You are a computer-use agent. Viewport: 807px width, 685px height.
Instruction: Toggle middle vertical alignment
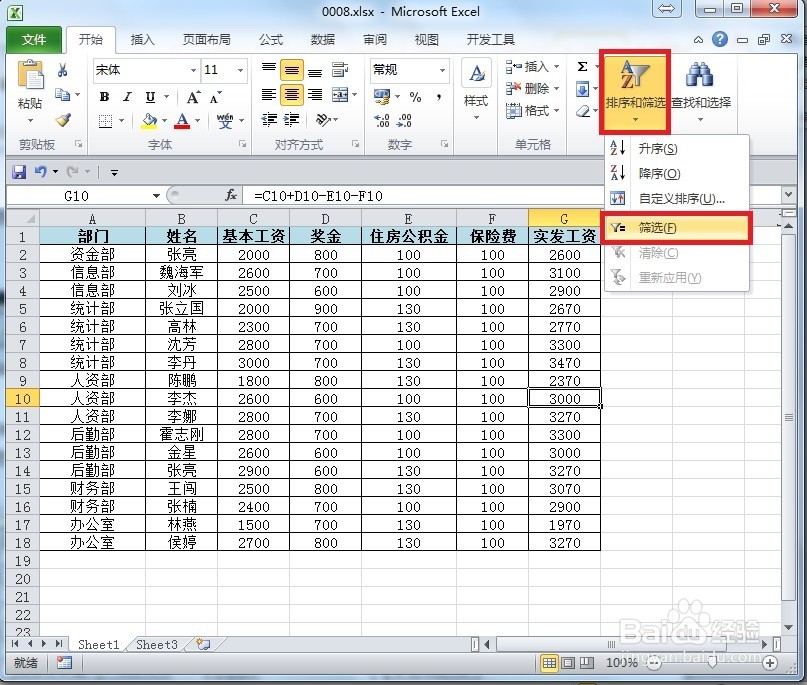(x=292, y=70)
